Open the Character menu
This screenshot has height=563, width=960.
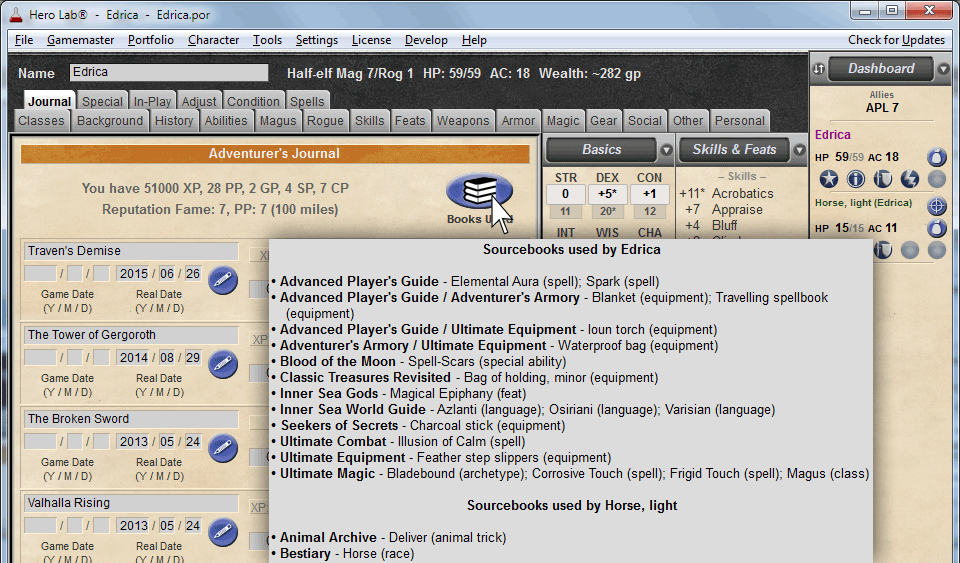click(213, 40)
